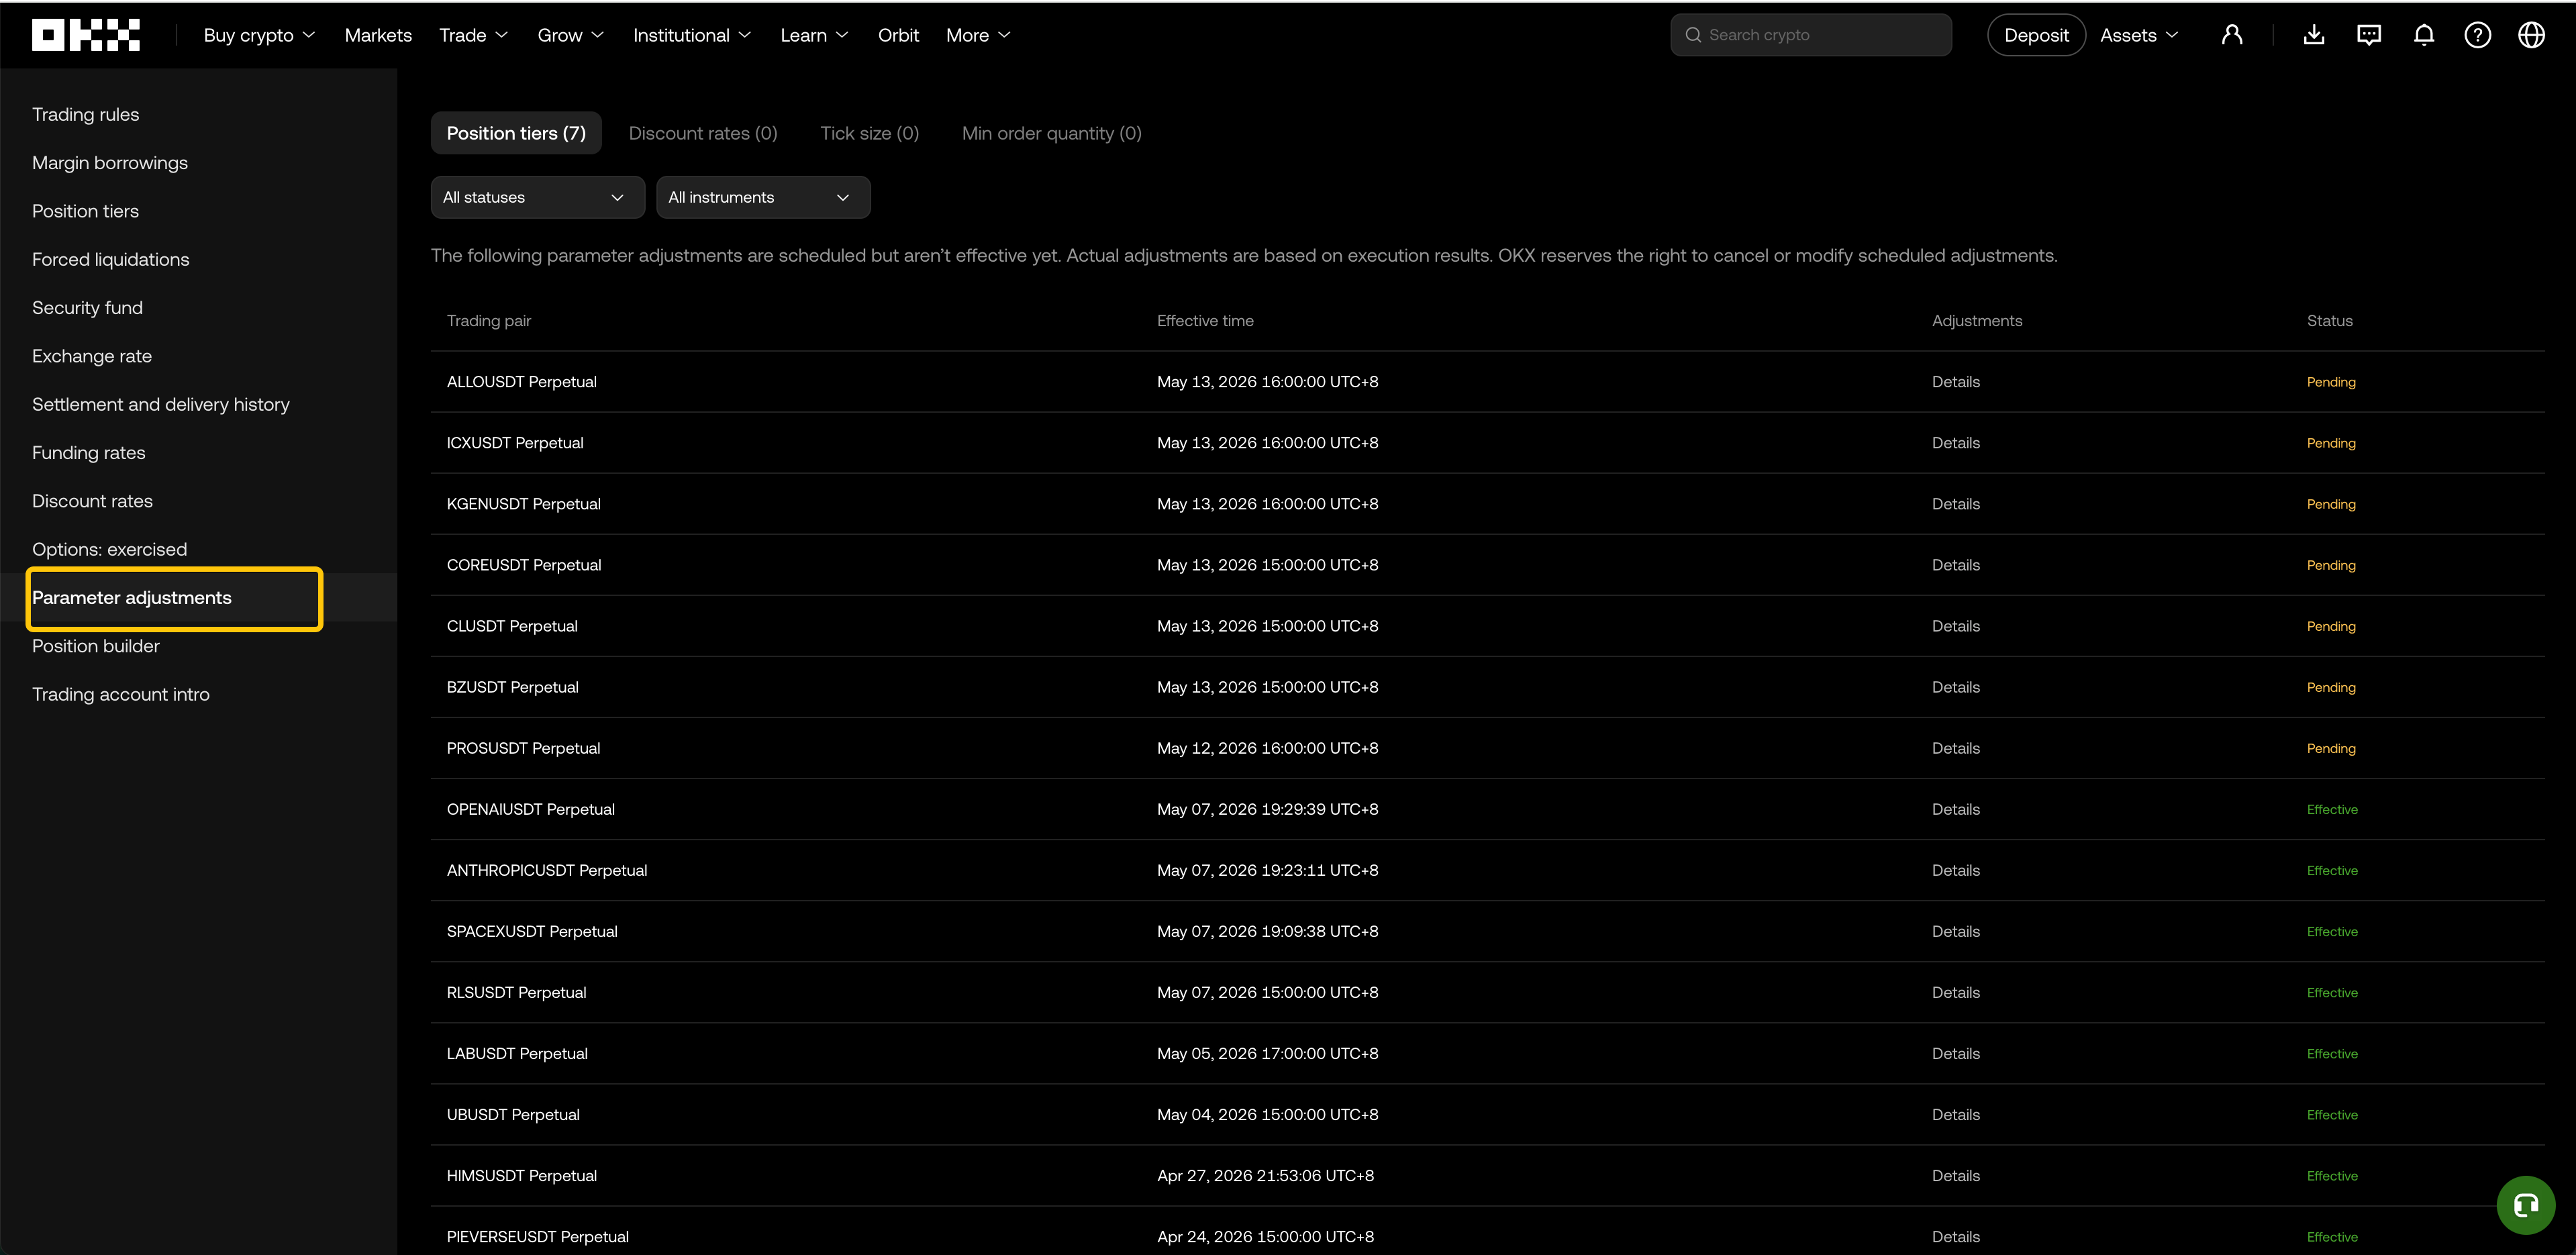View Details for SPACEXUSDT Perpetual

pos(1956,931)
